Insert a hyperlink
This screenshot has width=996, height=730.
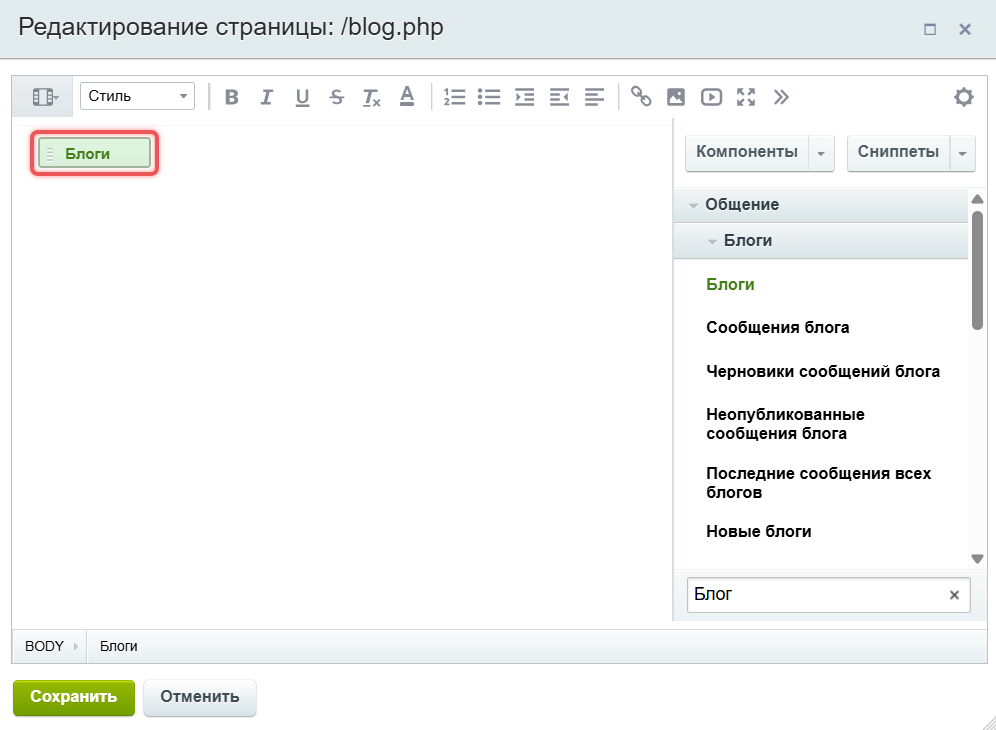641,97
